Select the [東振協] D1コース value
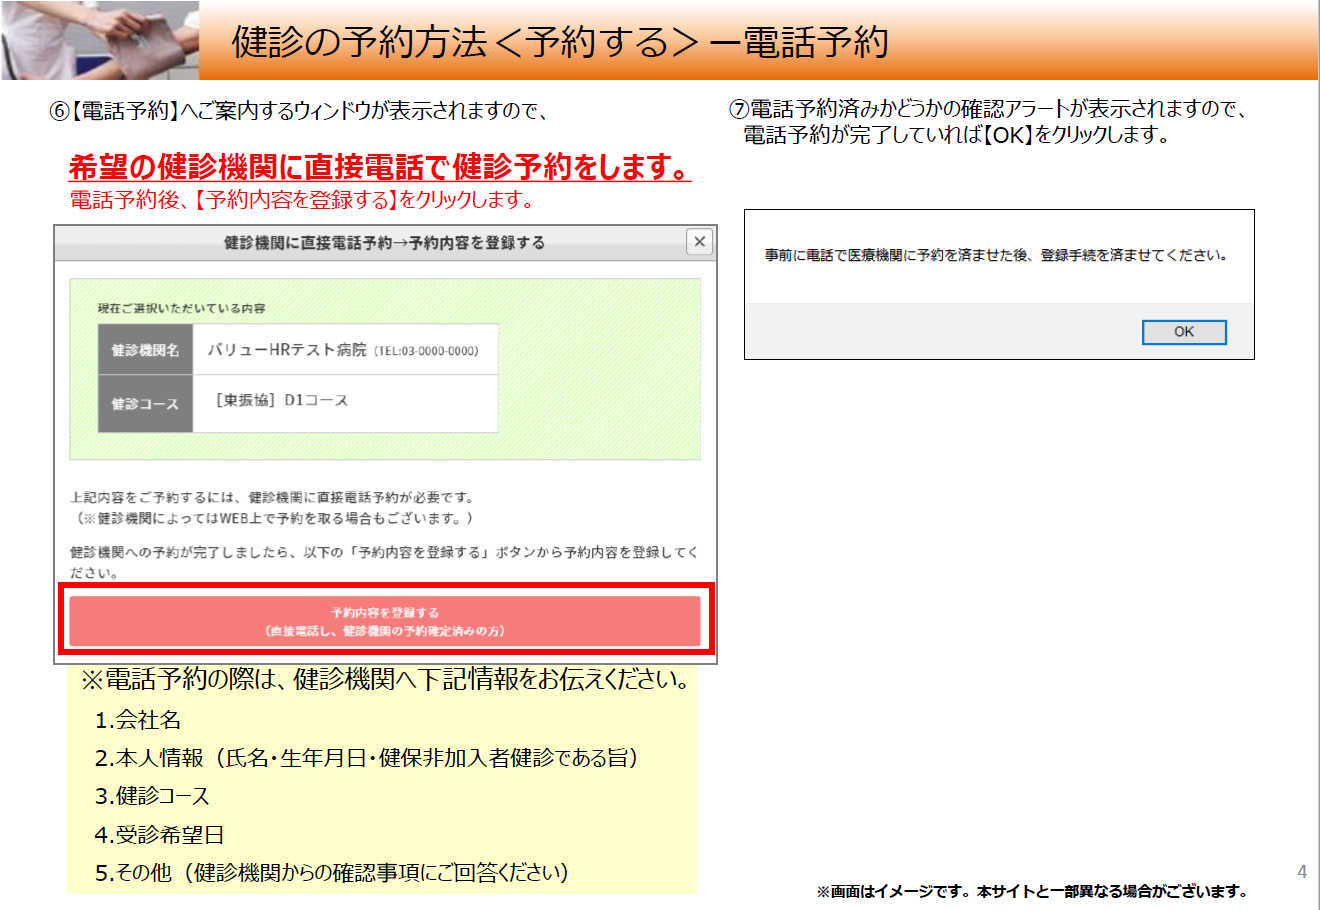 point(281,400)
